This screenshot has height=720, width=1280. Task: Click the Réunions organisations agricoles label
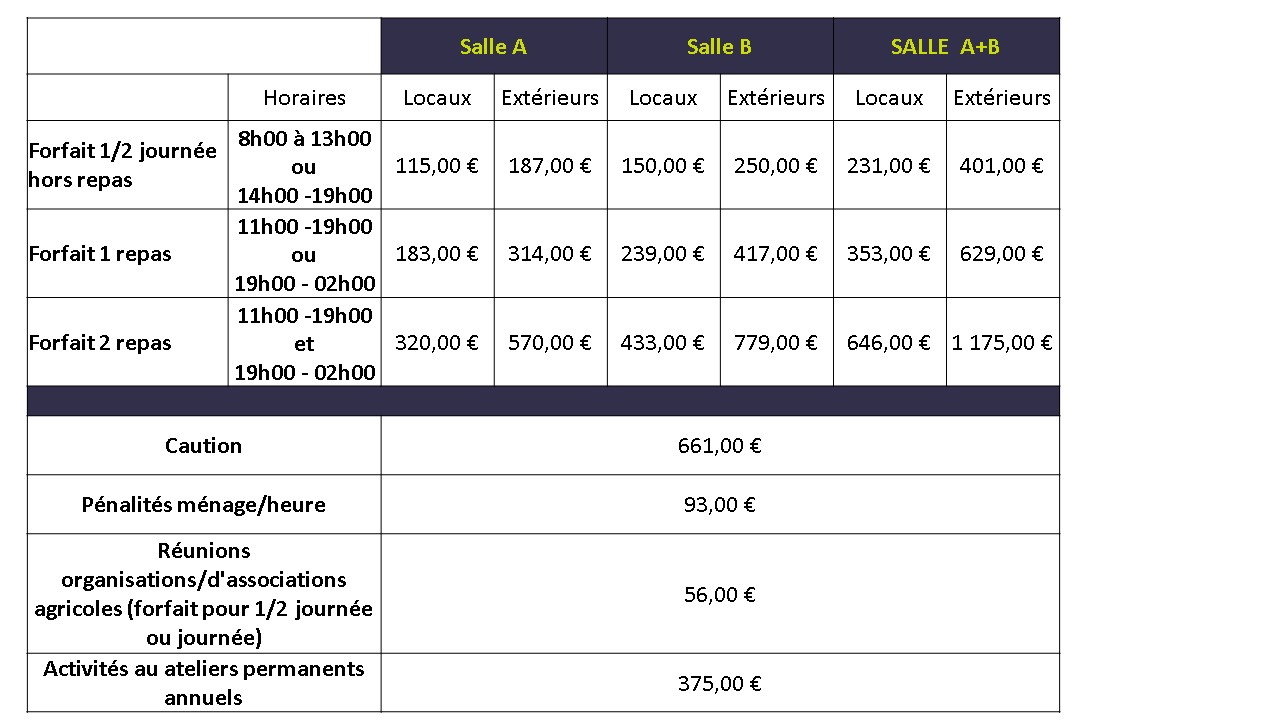click(203, 594)
